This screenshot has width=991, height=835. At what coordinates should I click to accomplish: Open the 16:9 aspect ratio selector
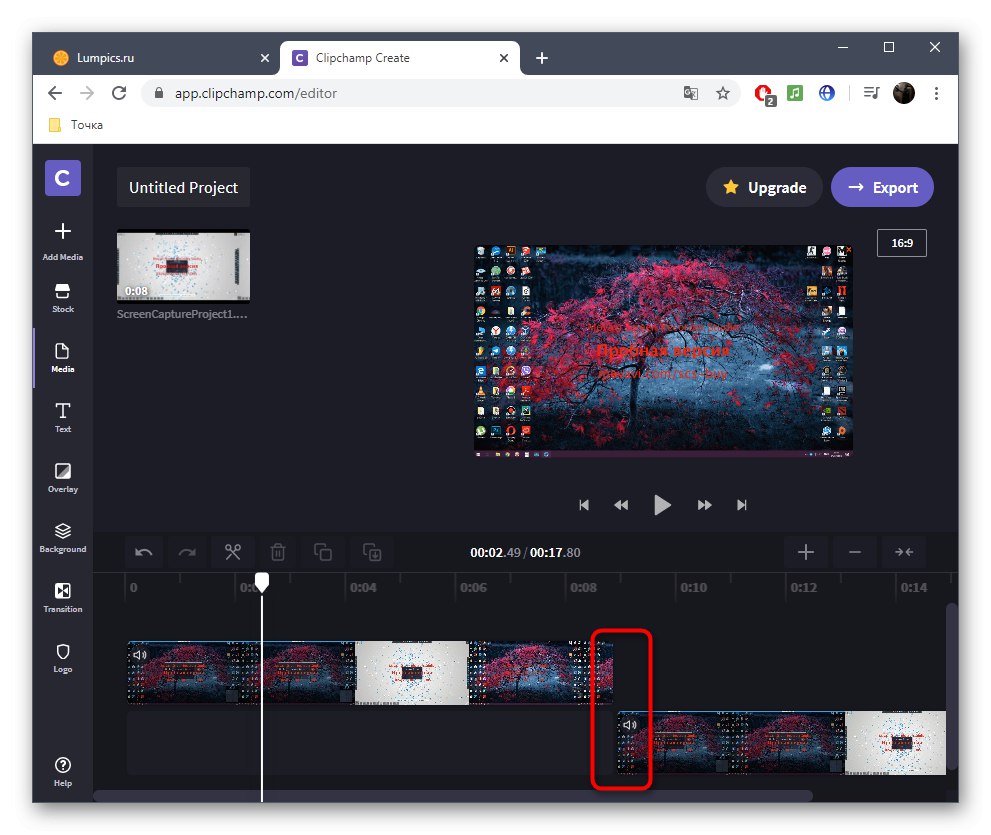click(901, 242)
